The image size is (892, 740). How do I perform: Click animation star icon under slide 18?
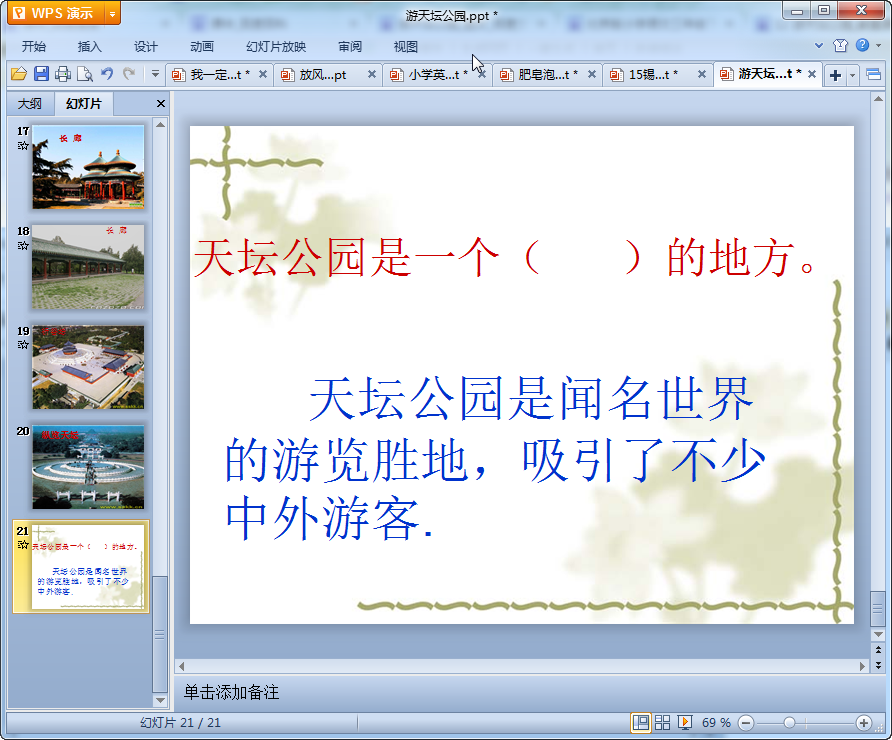pos(23,246)
